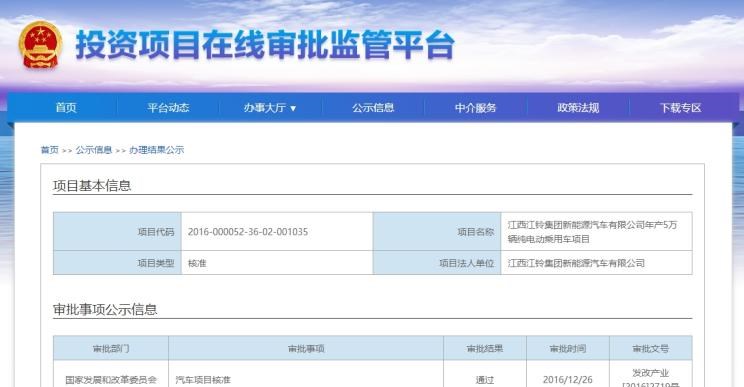744x387 pixels.
Task: Click the national emblem logo
Action: tap(40, 45)
